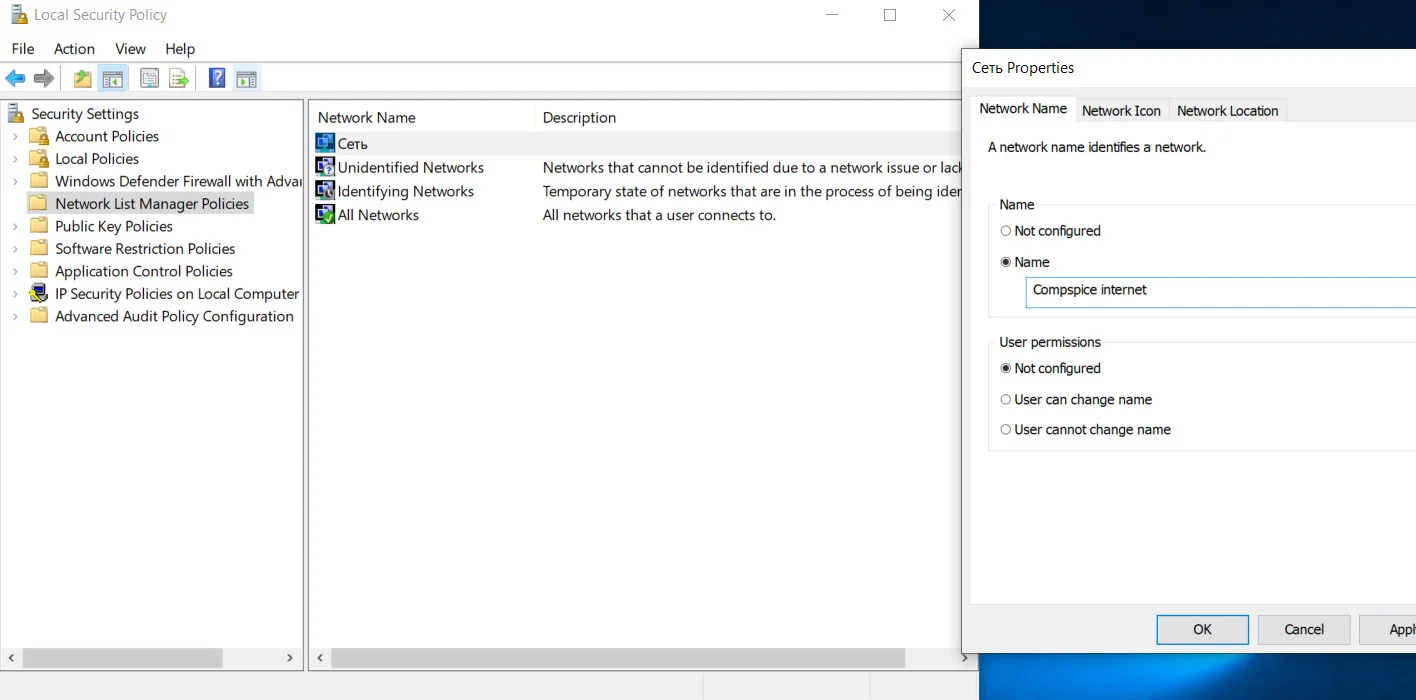Select the Network Name tab
Image resolution: width=1416 pixels, height=700 pixels.
(x=1023, y=108)
